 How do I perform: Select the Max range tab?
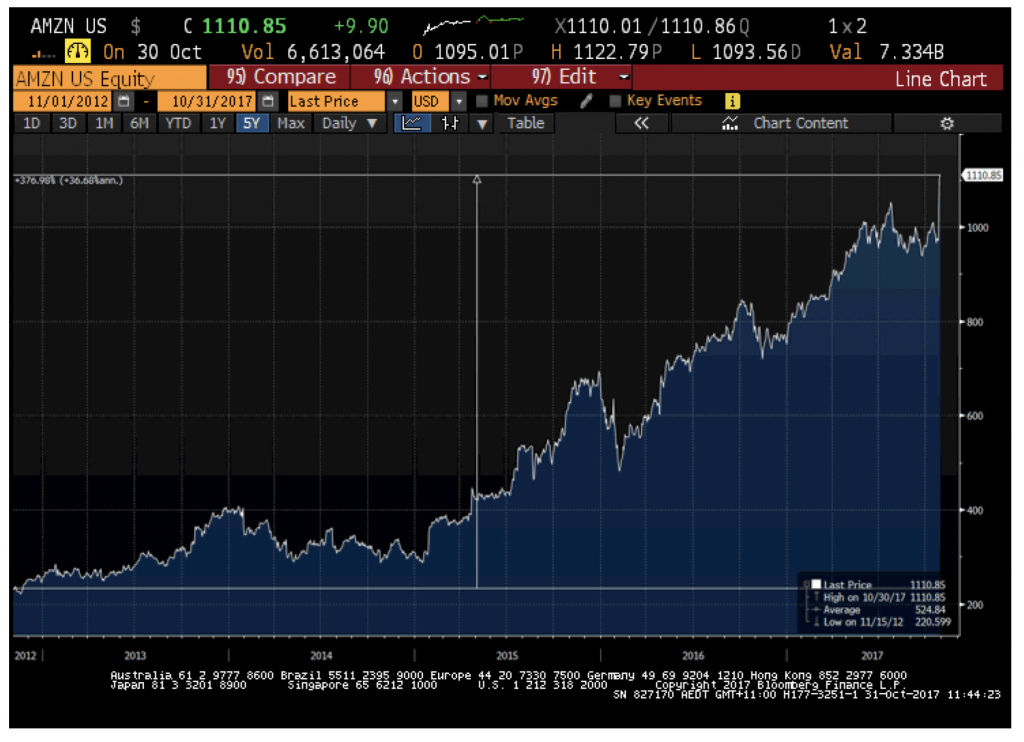point(291,123)
